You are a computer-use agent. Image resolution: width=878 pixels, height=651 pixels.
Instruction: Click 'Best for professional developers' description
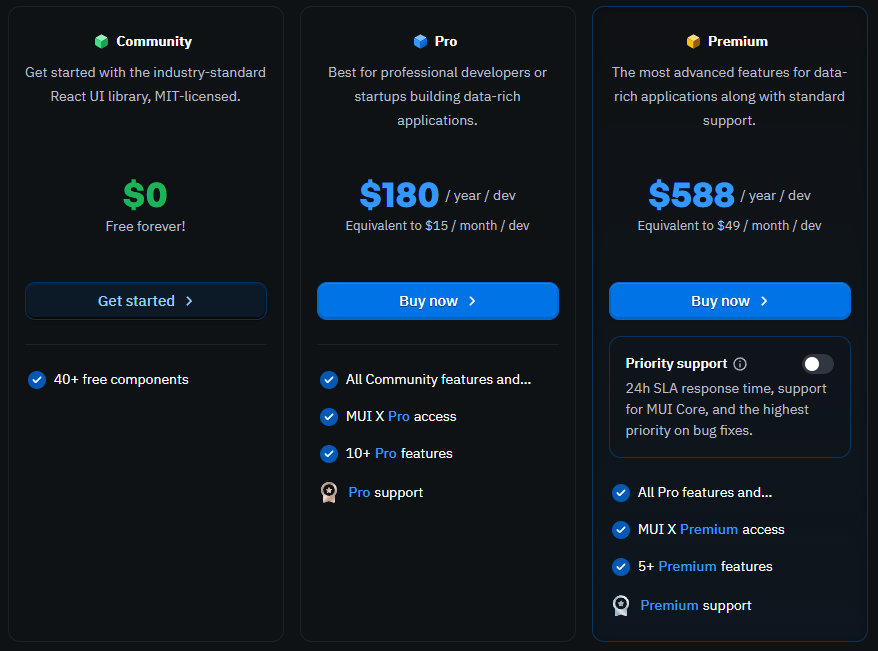tap(437, 96)
